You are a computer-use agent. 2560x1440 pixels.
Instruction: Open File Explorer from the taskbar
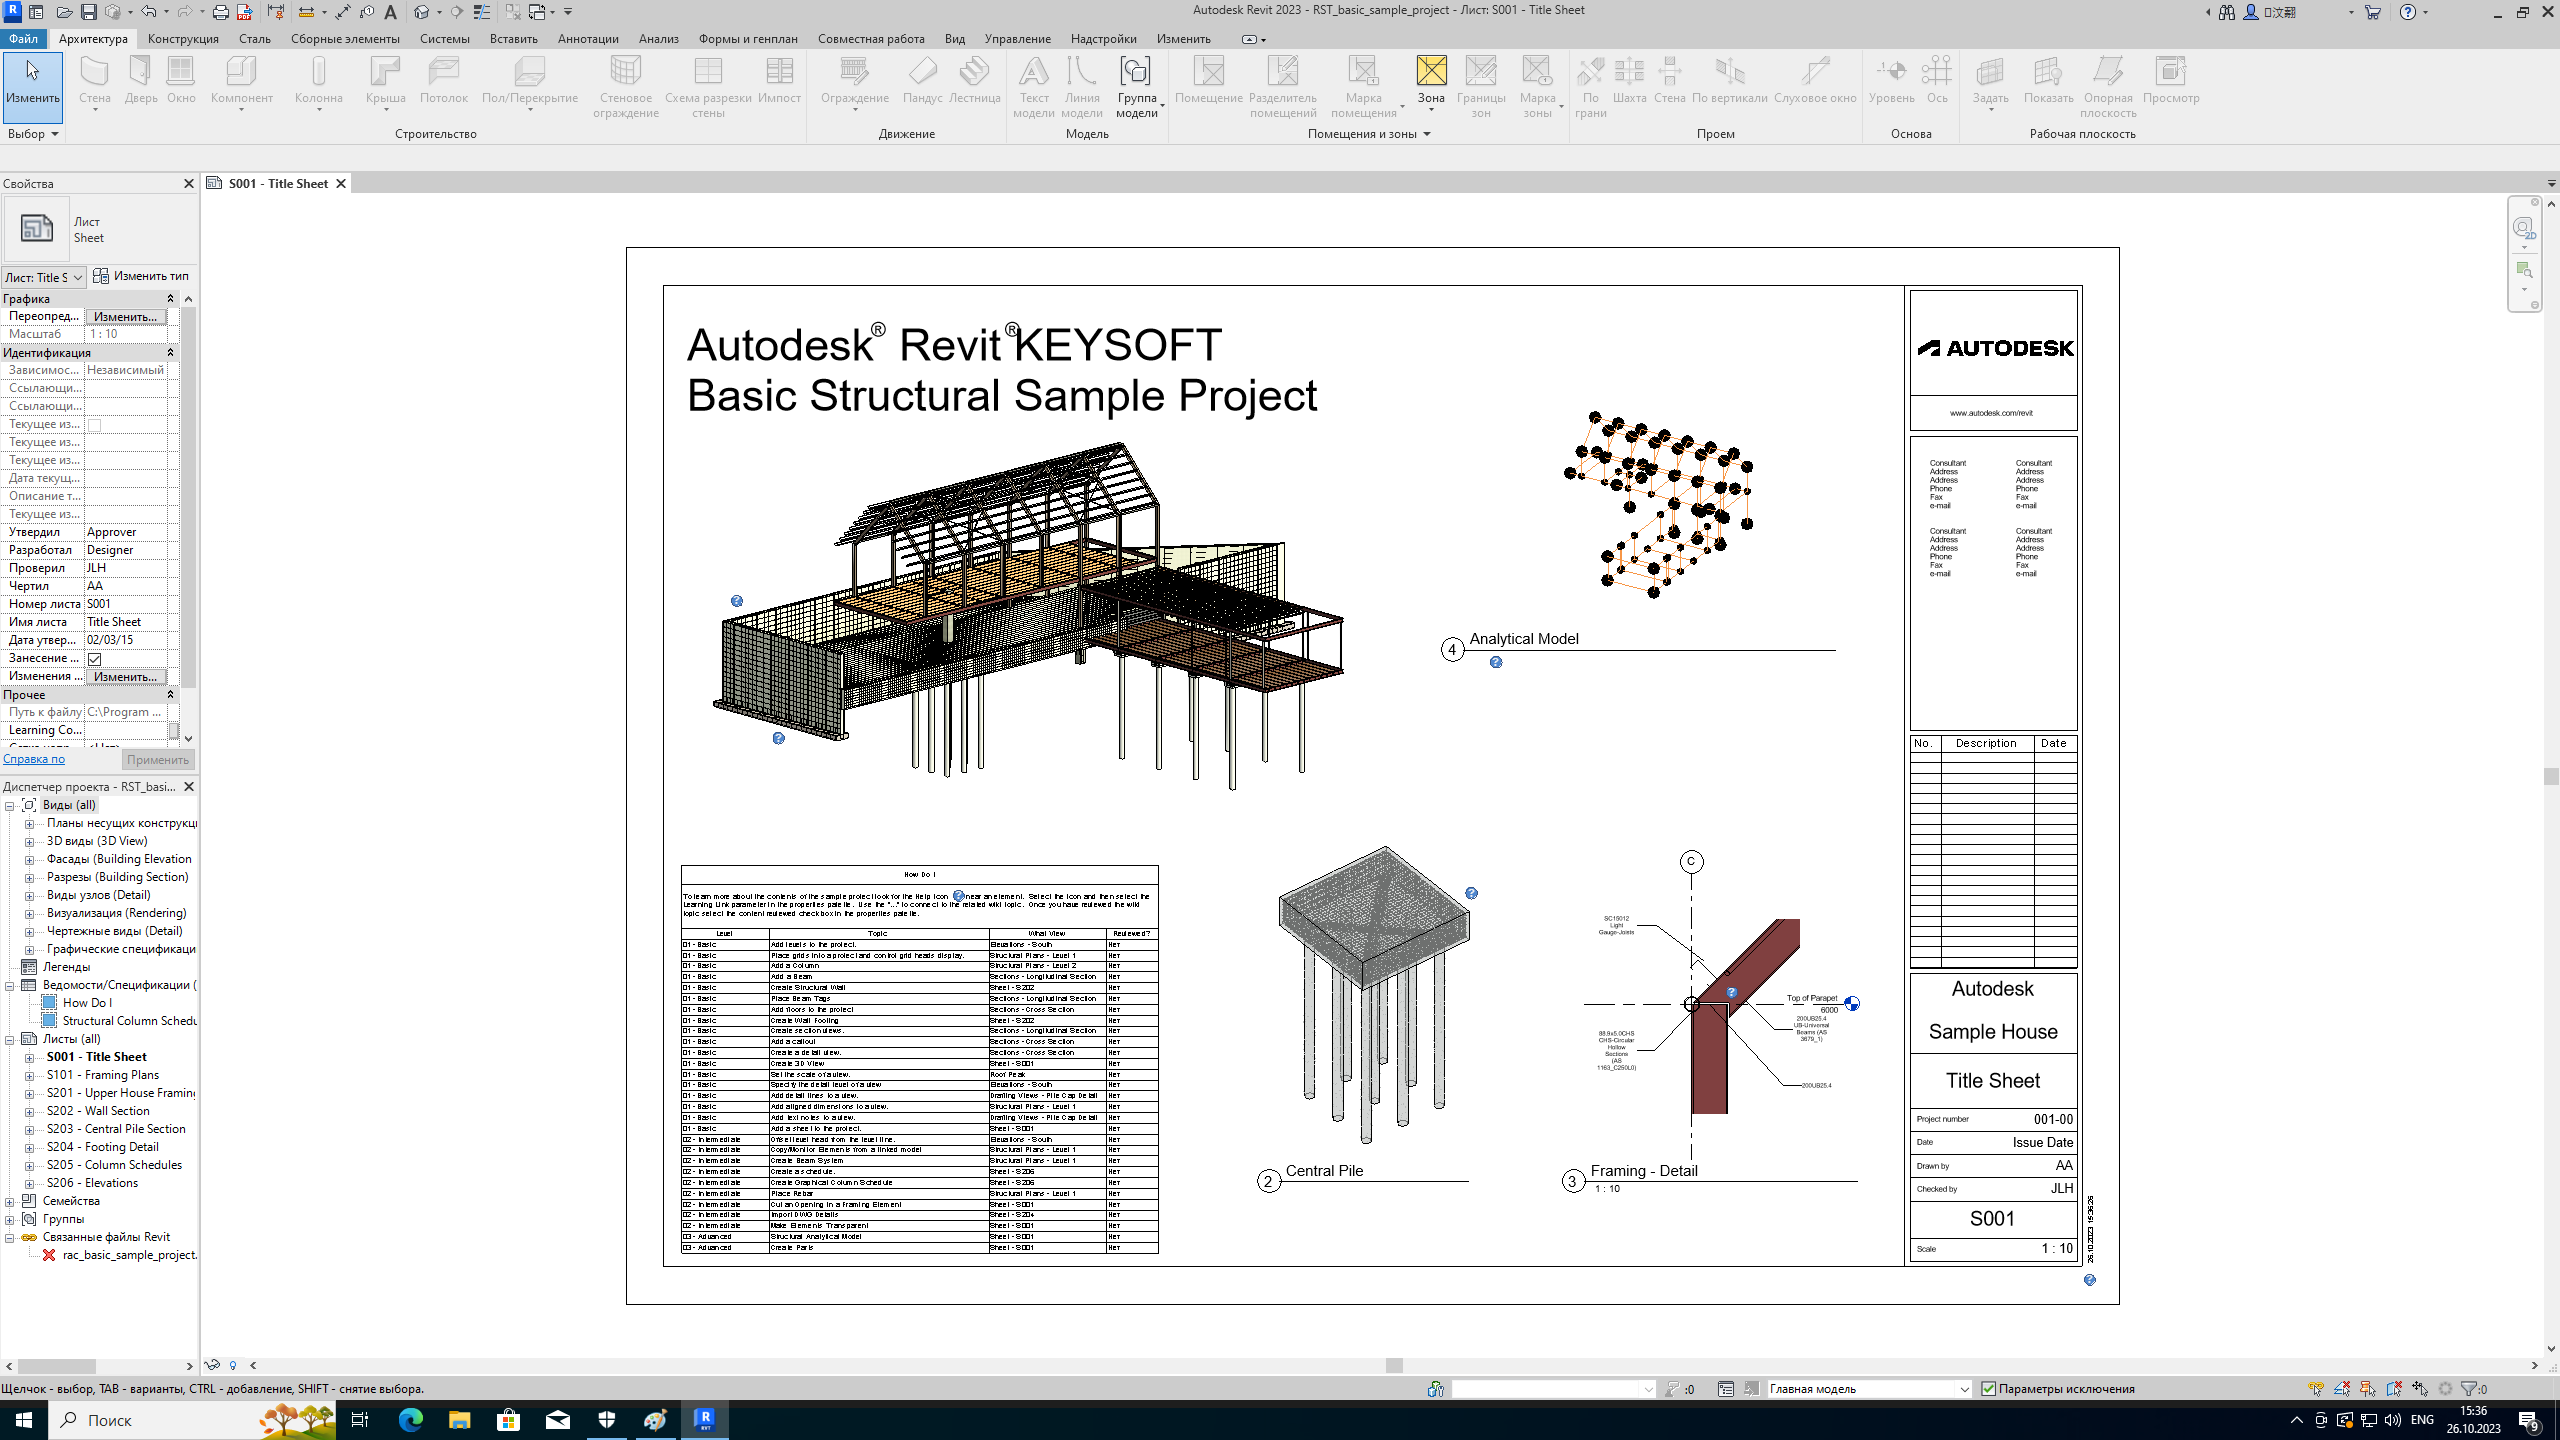pos(459,1420)
